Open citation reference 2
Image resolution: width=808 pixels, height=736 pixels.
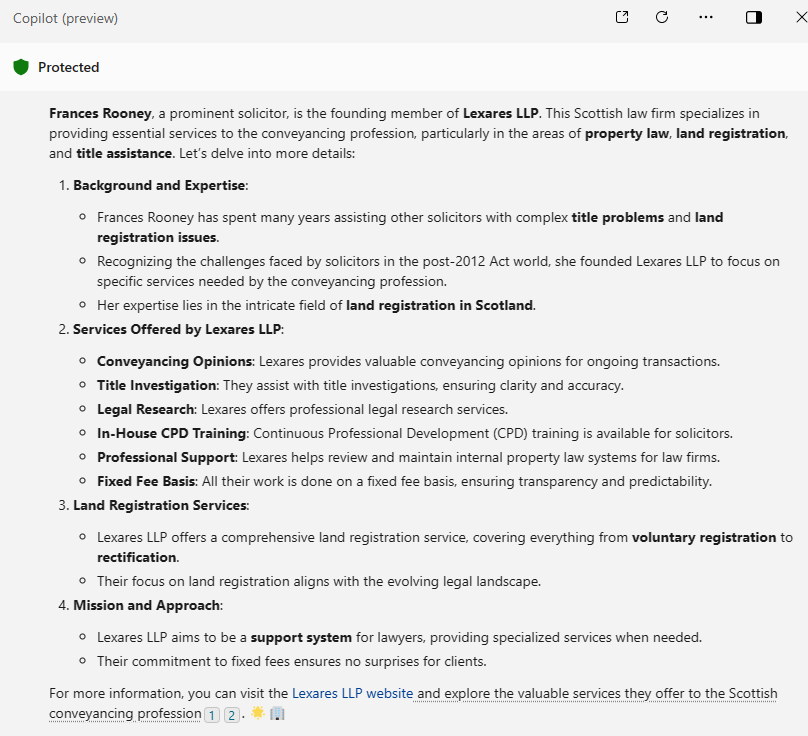pos(231,714)
